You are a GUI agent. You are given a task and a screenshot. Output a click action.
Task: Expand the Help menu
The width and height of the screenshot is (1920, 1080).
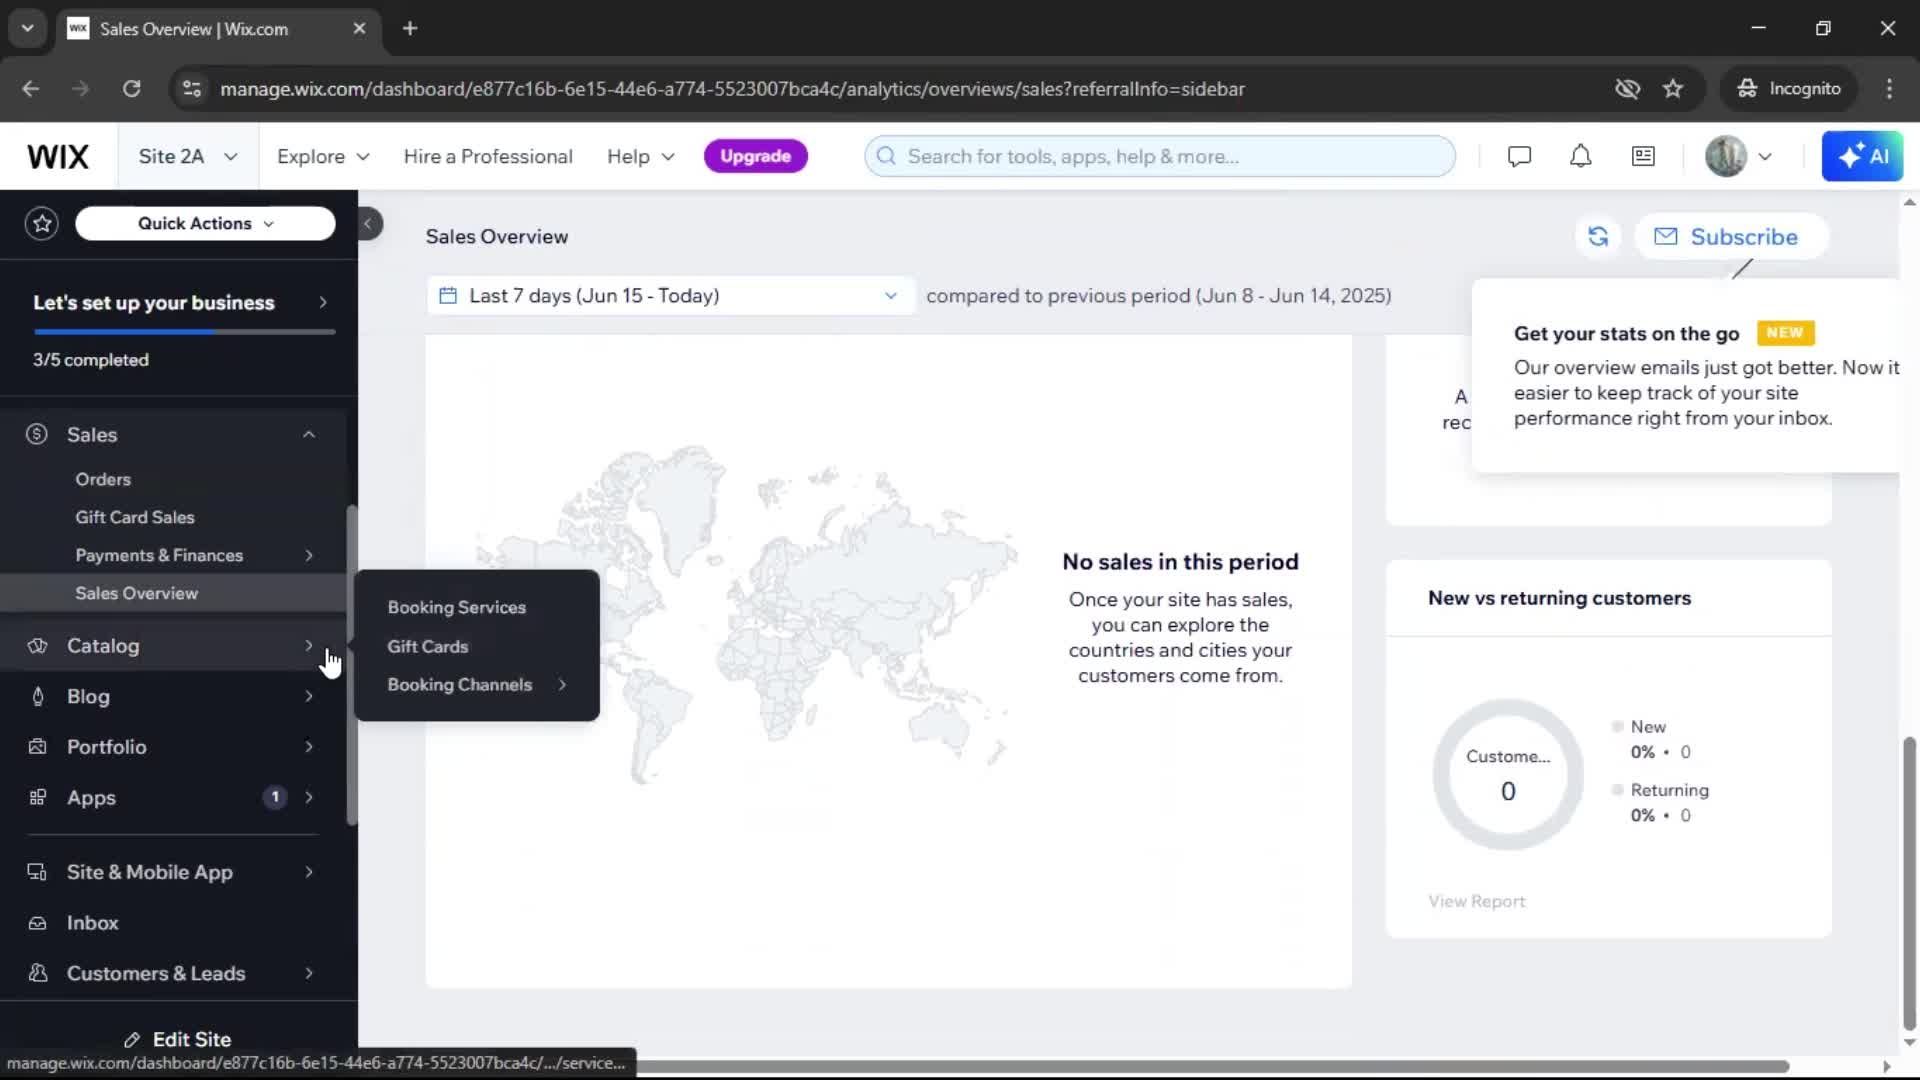pyautogui.click(x=640, y=157)
